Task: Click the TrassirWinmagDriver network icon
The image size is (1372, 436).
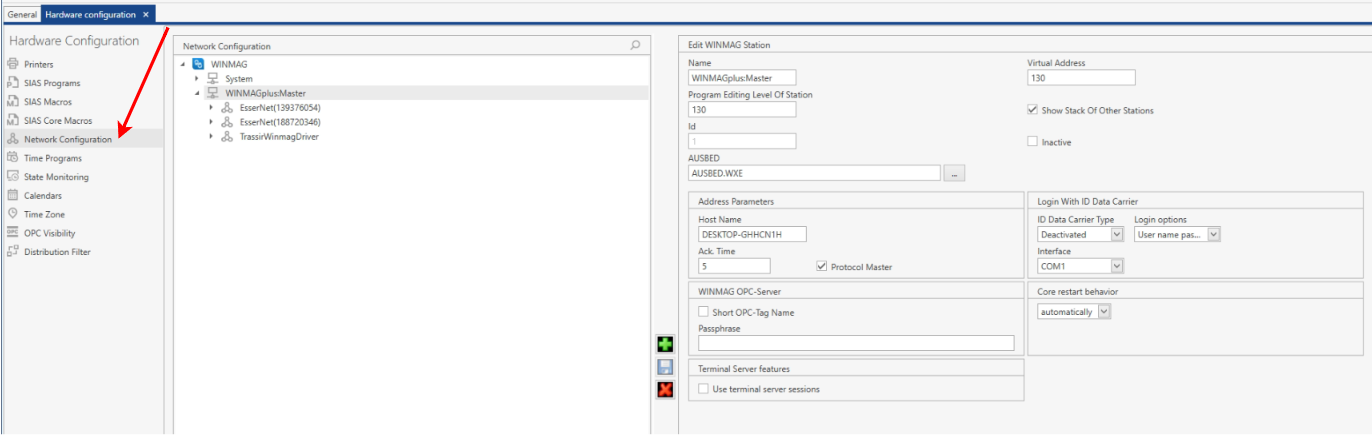Action: pos(227,136)
